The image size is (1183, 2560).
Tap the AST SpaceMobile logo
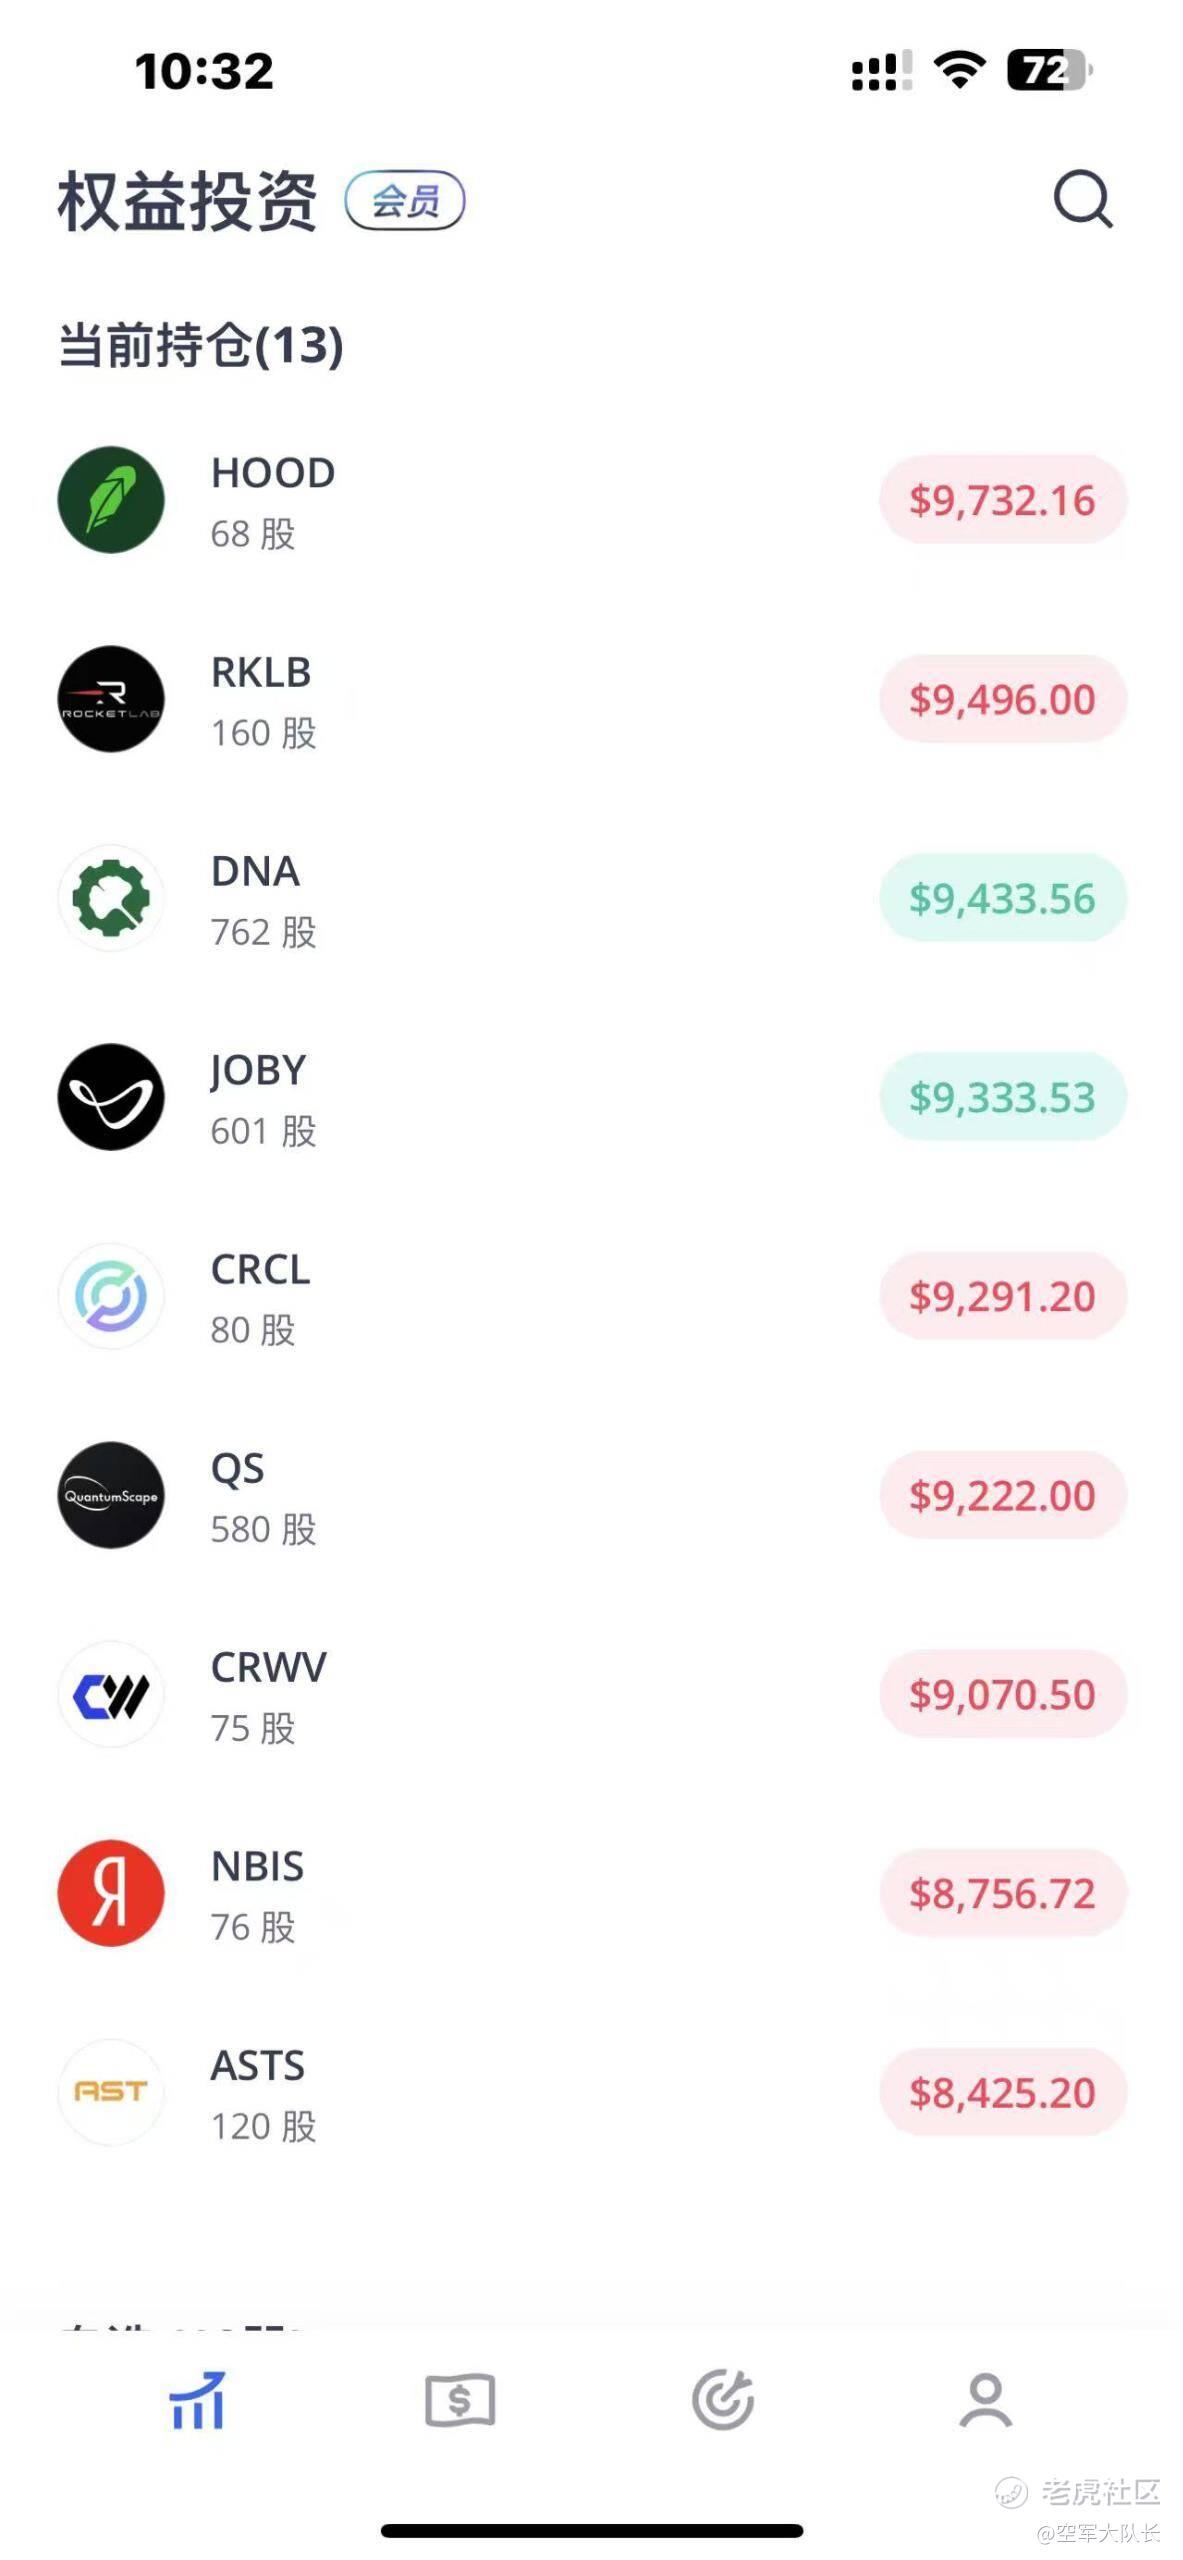111,2092
